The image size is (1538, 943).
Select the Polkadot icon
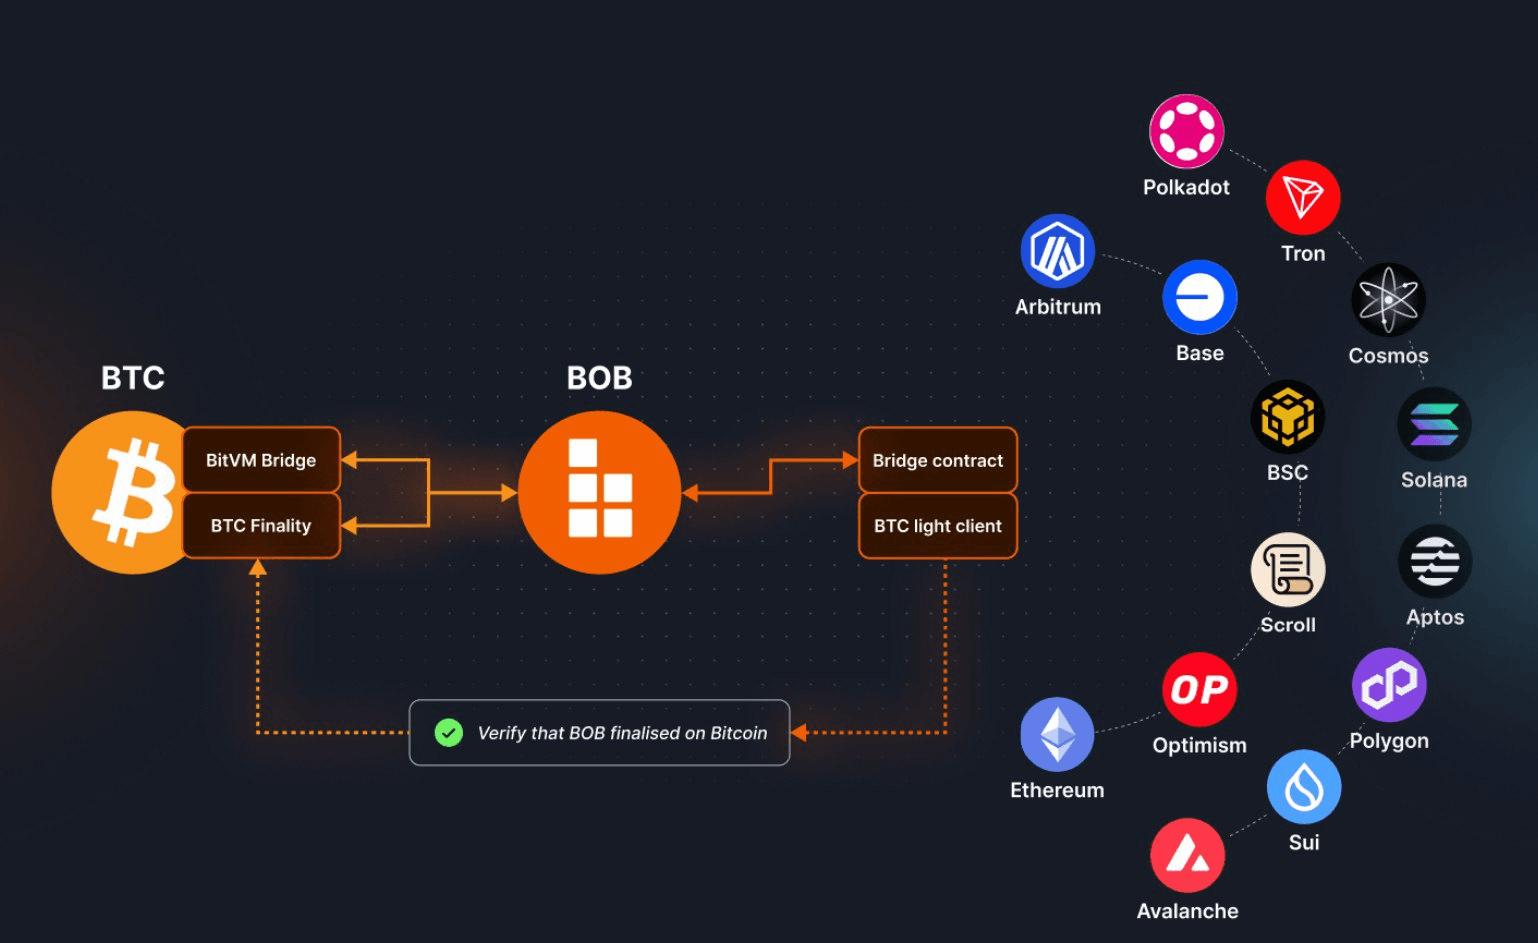(1186, 131)
